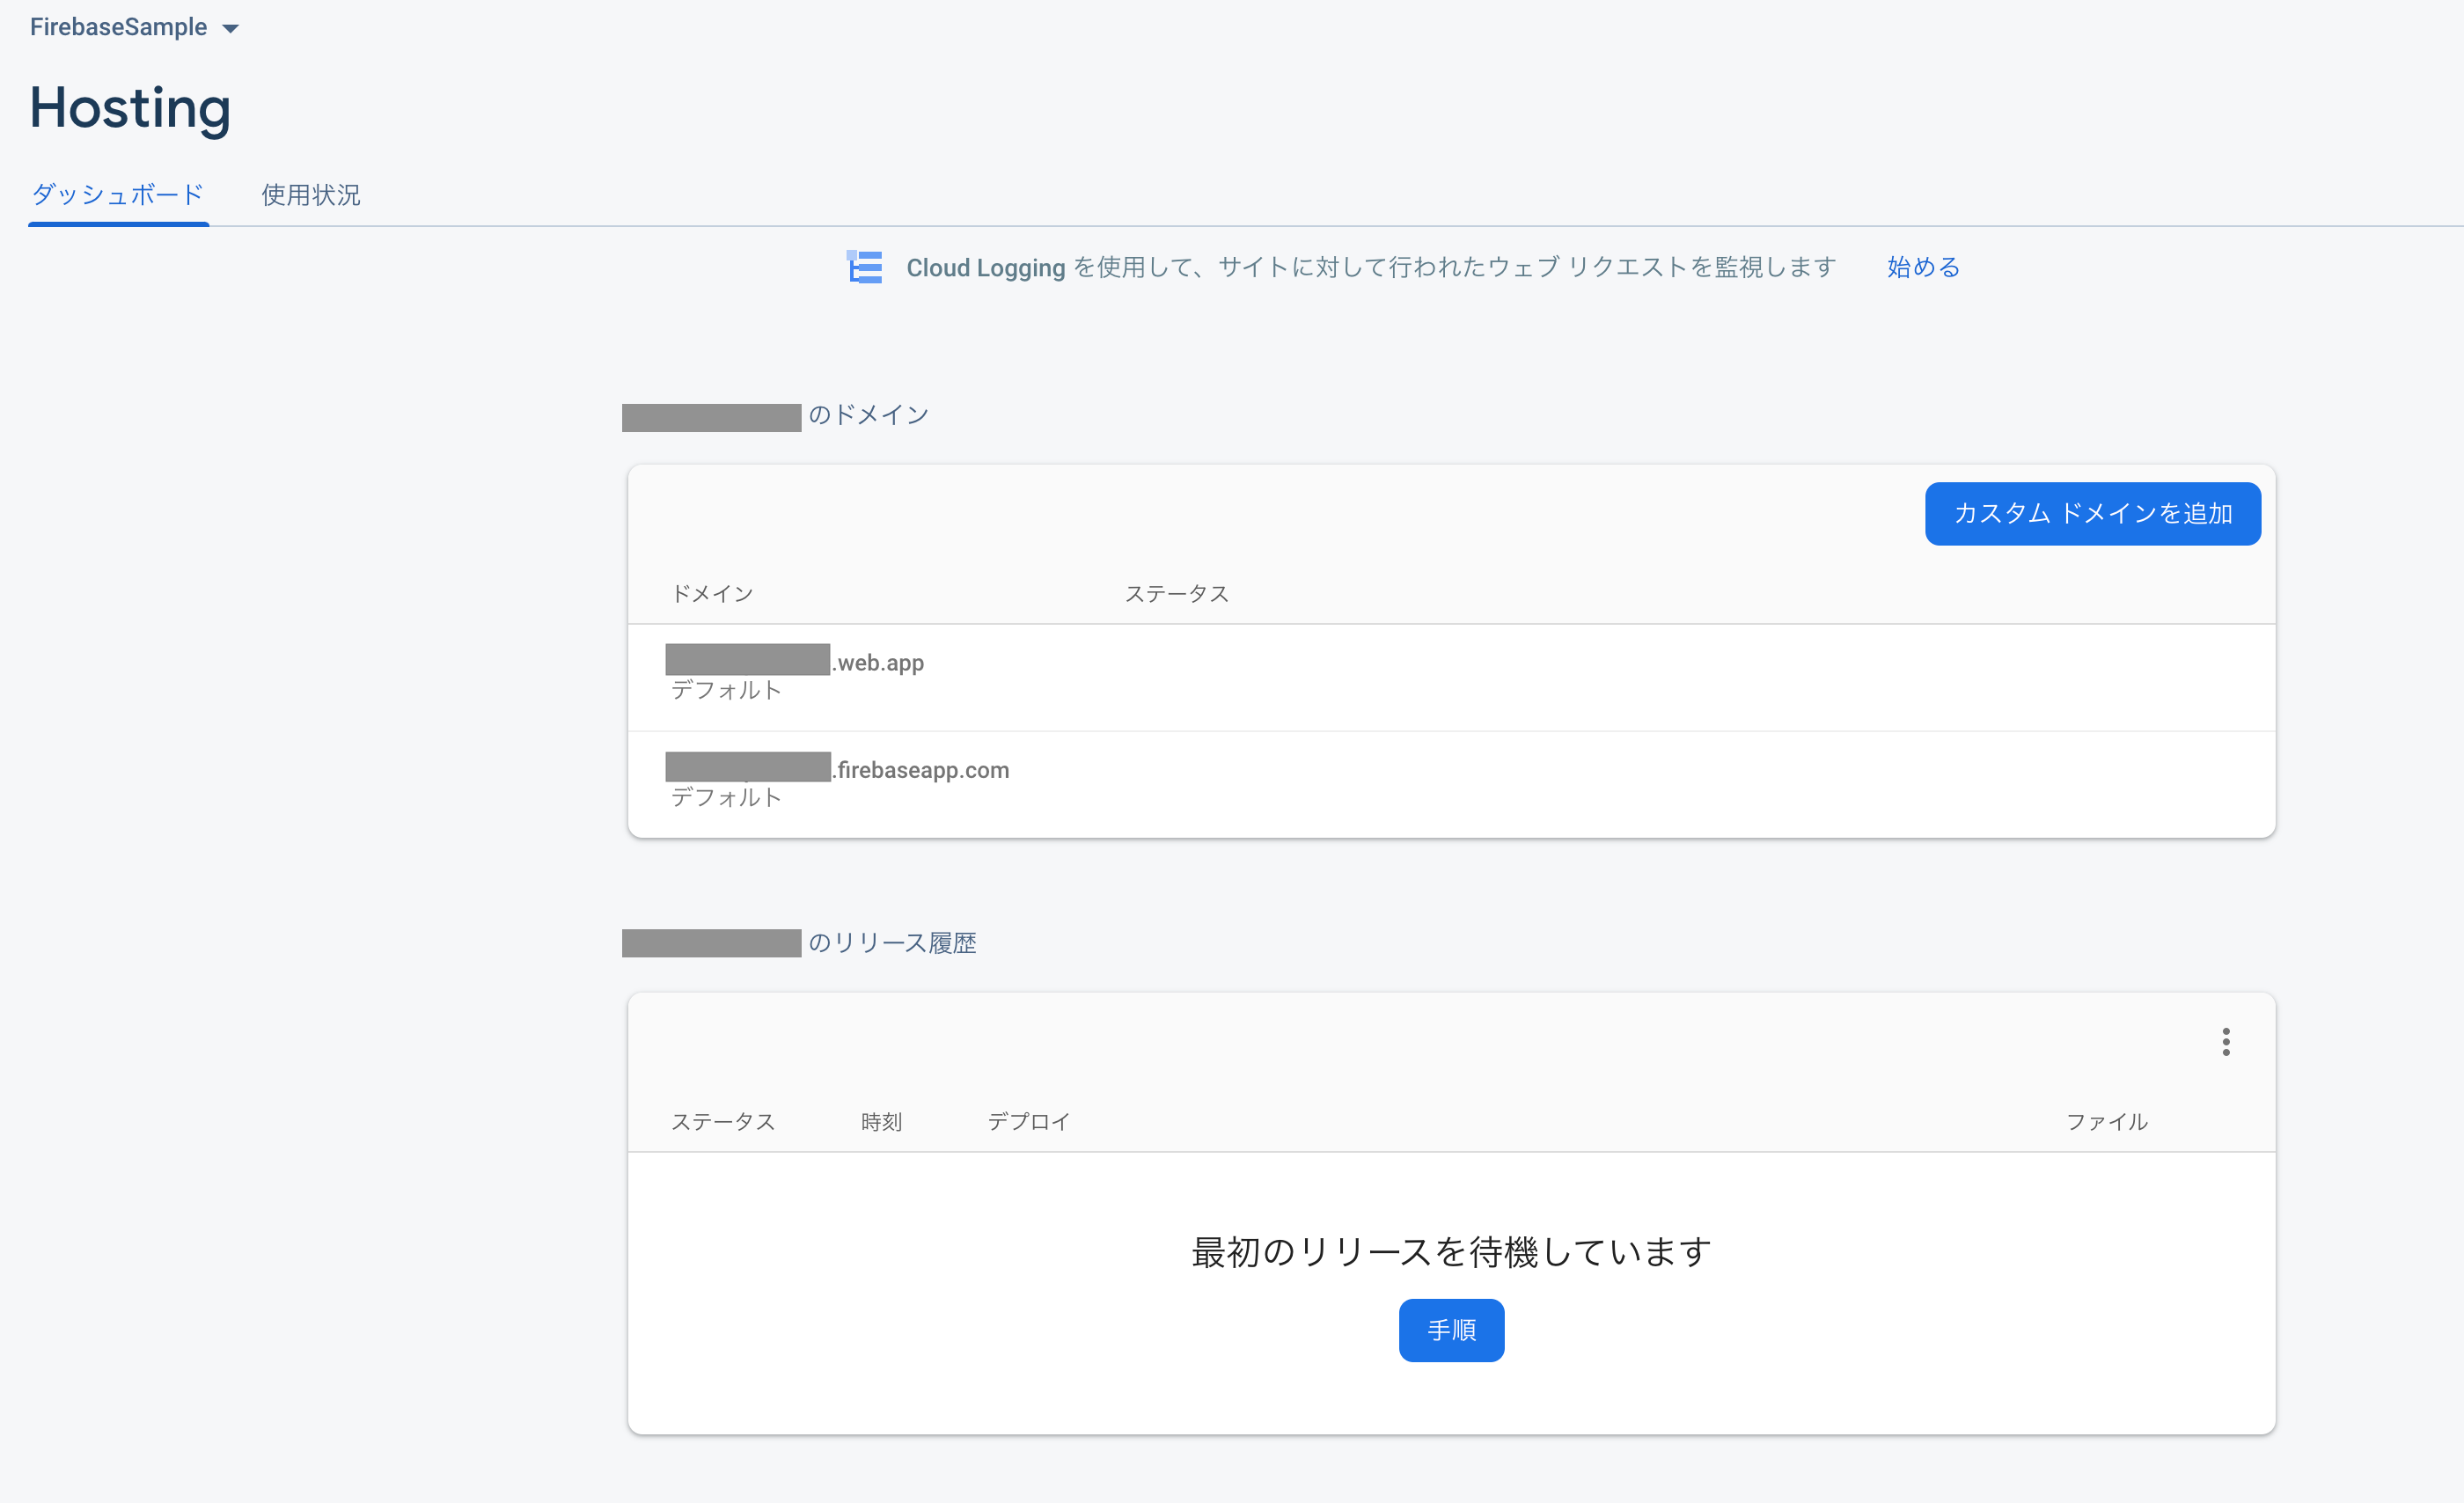The height and width of the screenshot is (1503, 2464).
Task: Click the Cloud Logging icon
Action: coord(864,266)
